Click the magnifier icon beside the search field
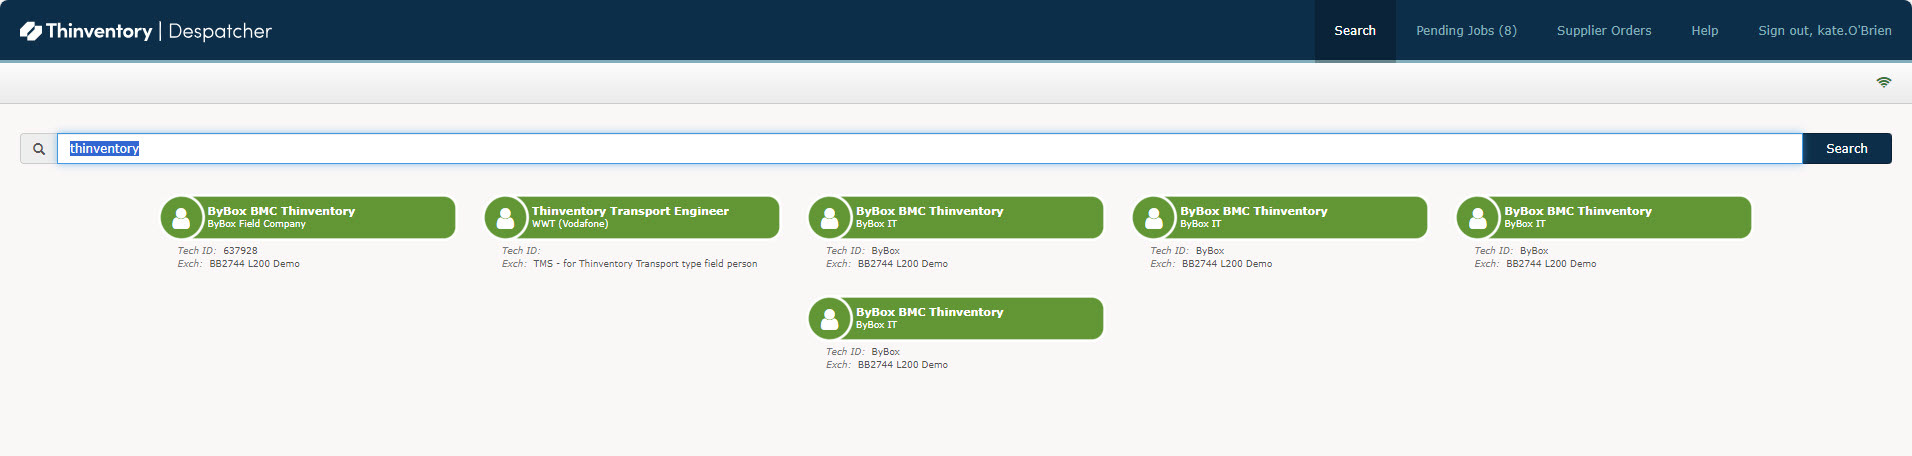This screenshot has height=456, width=1912. (x=39, y=149)
